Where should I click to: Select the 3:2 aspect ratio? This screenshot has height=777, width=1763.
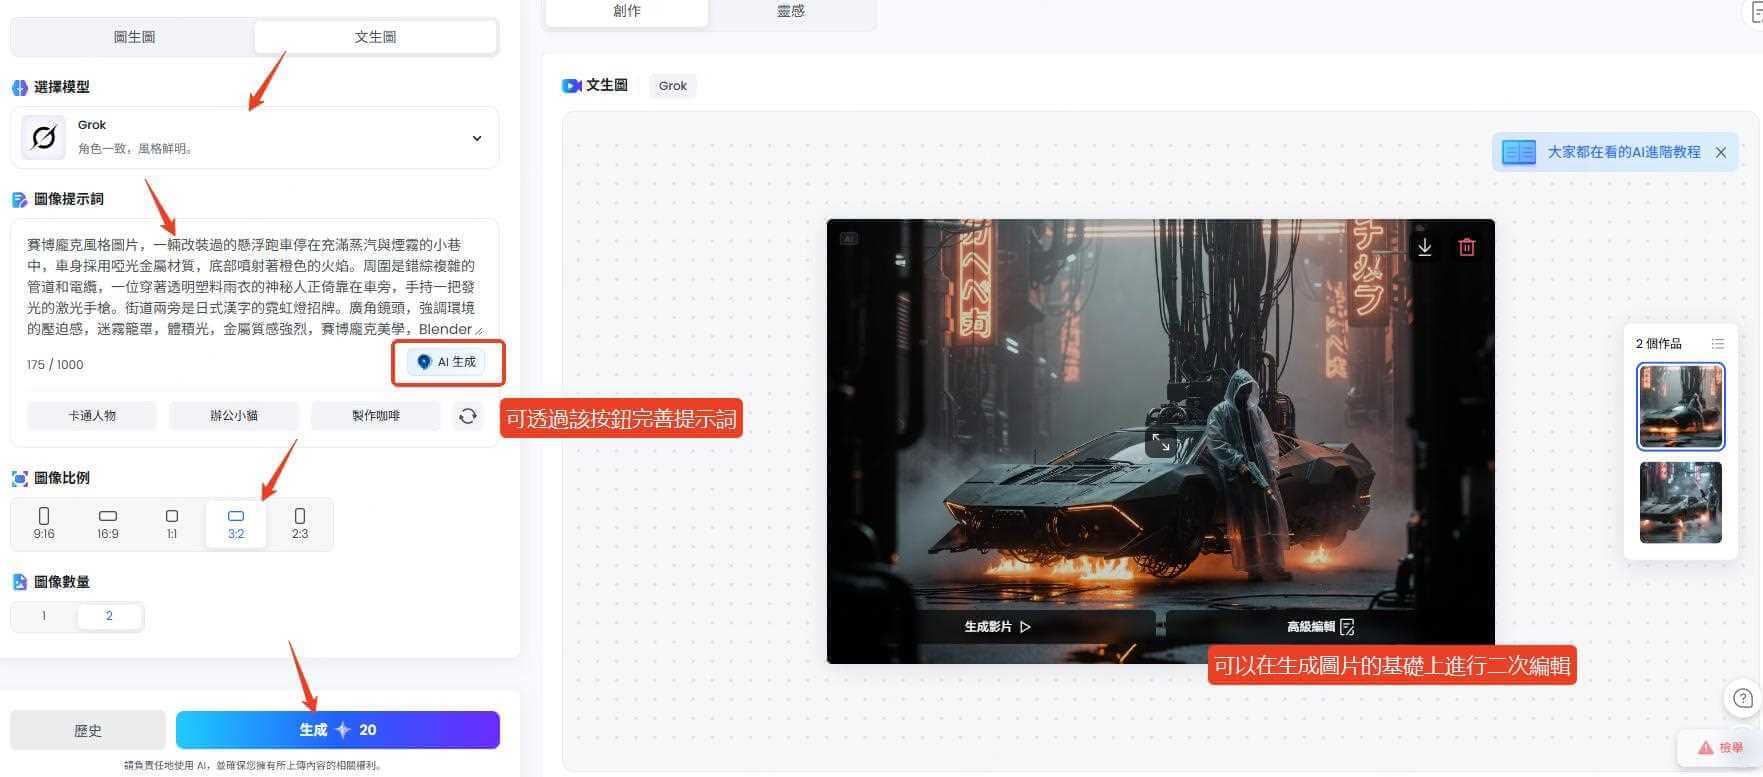point(236,523)
